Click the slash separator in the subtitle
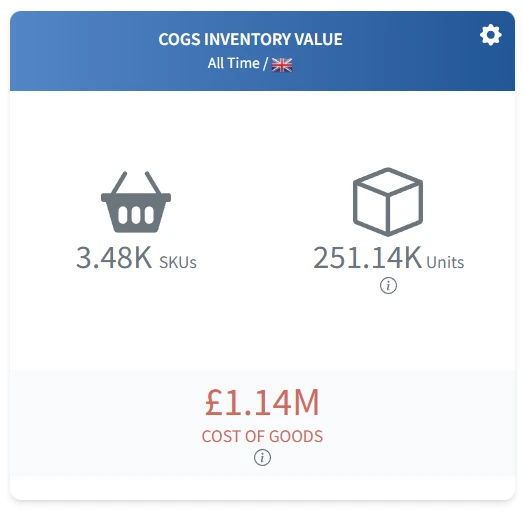Screen dimensions: 523x511 point(265,63)
